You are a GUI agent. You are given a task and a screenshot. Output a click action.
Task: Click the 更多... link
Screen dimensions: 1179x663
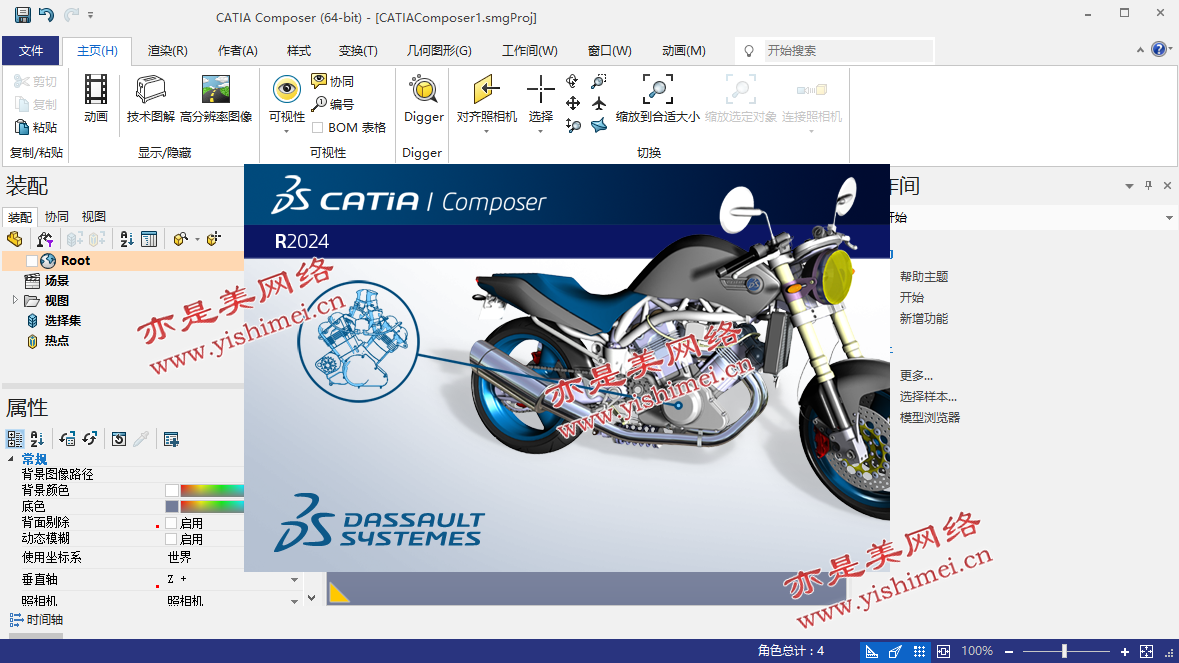pyautogui.click(x=916, y=376)
